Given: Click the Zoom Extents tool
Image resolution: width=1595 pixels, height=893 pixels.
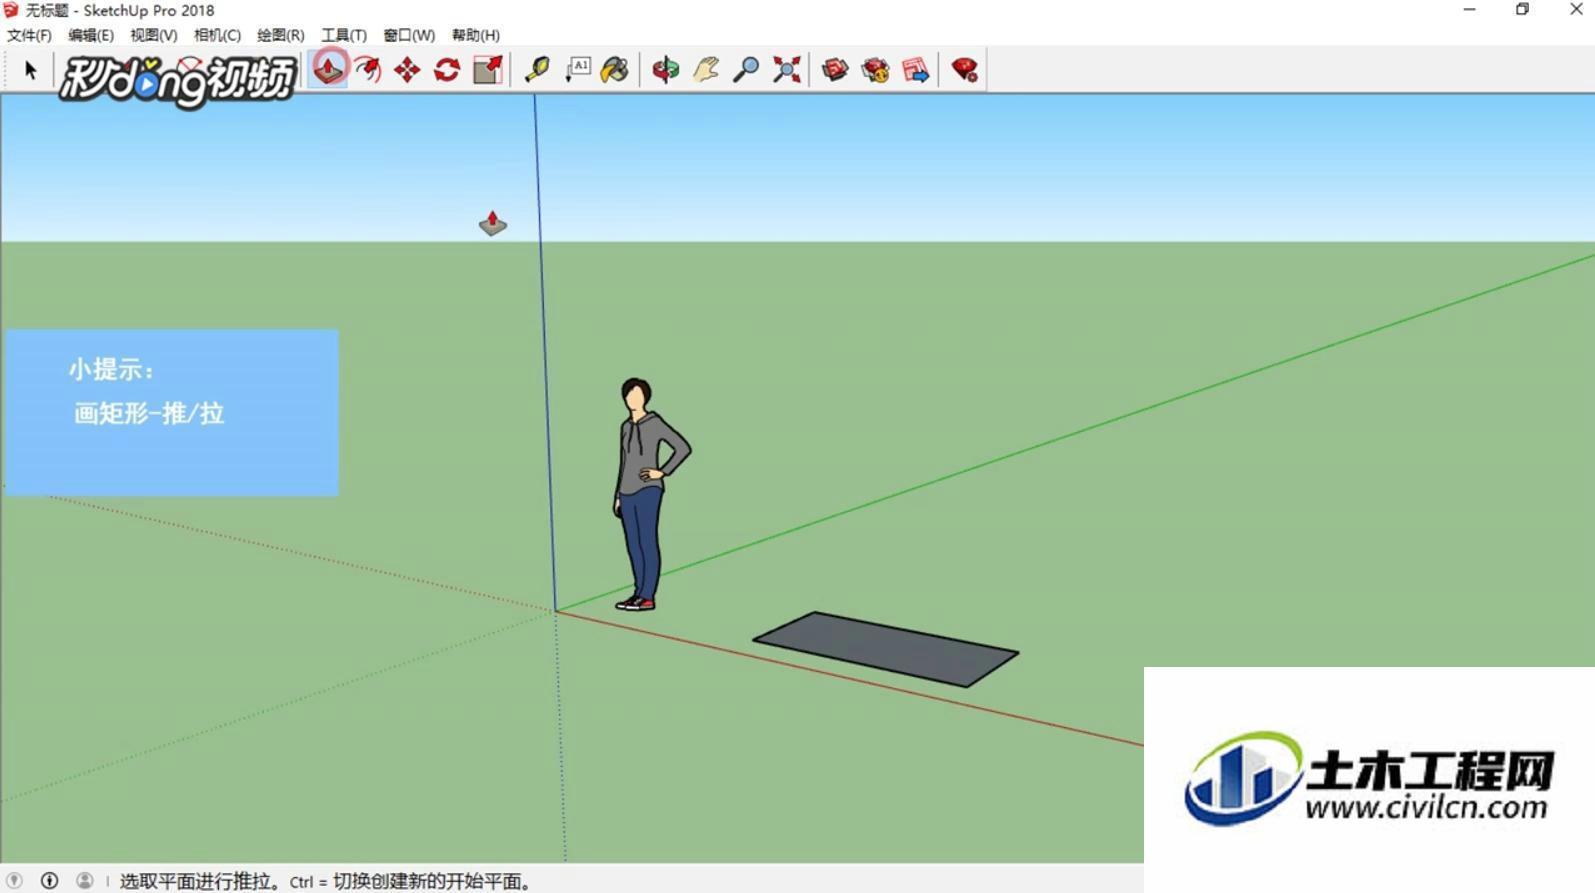Looking at the screenshot, I should pos(787,69).
